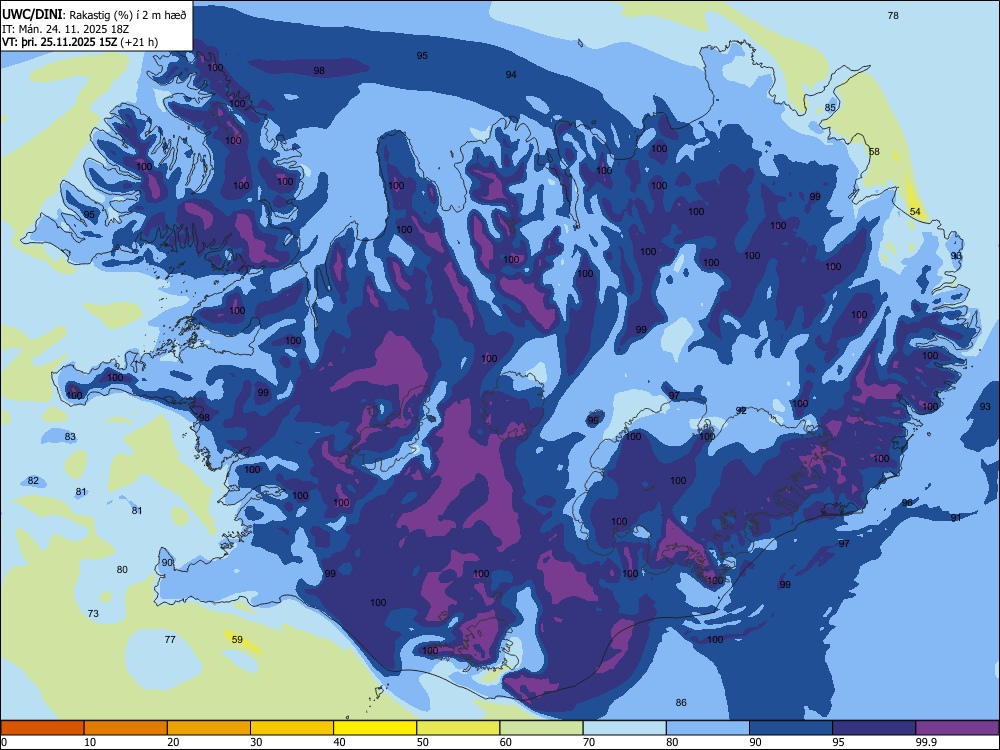Select the light blue 80–90 legend swatch
Image resolution: width=1000 pixels, height=750 pixels.
pyautogui.click(x=708, y=728)
